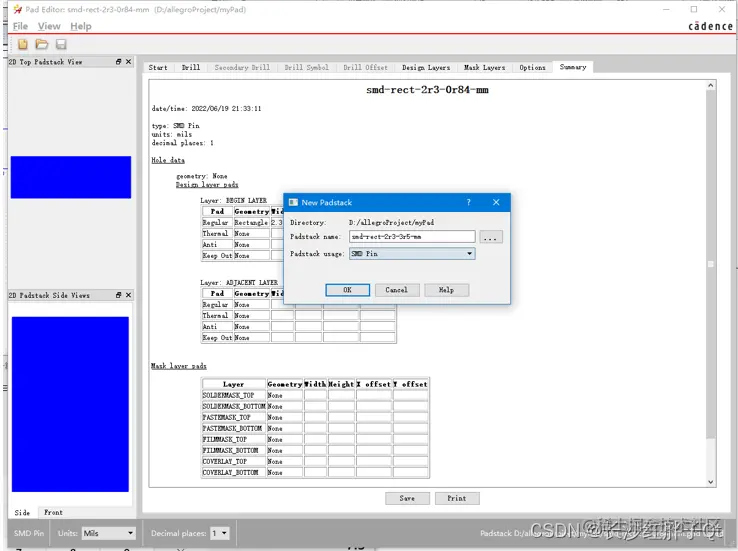Click the PASTEMASK_TOP table row label
The height and width of the screenshot is (551, 738).
pyautogui.click(x=226, y=417)
